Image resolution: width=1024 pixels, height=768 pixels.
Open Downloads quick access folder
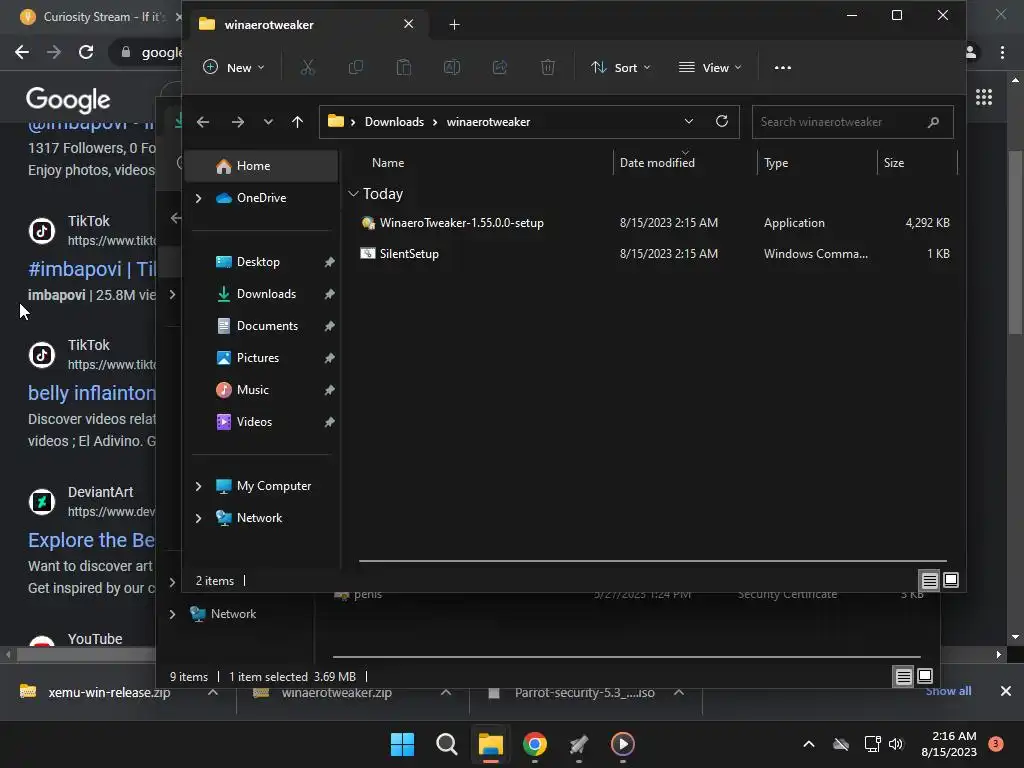pyautogui.click(x=266, y=294)
